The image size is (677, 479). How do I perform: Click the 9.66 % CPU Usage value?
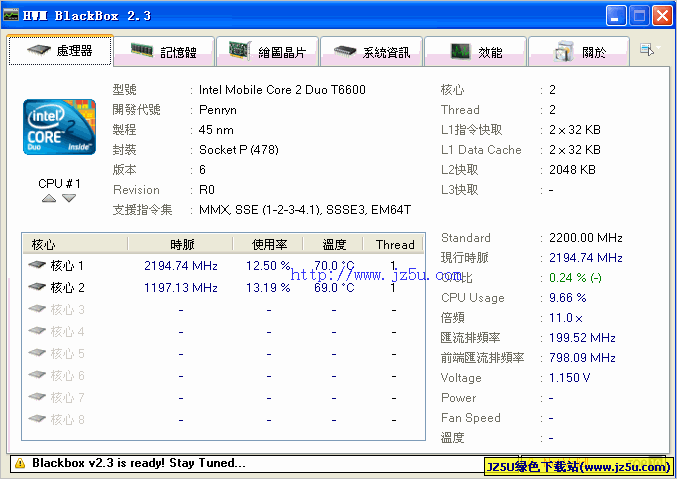tap(567, 298)
